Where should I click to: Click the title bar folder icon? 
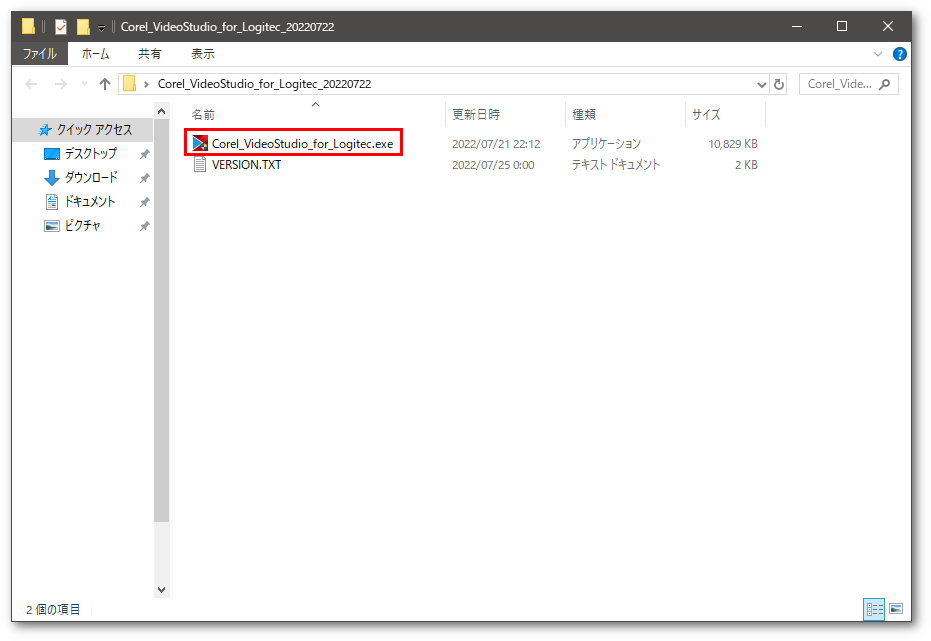pyautogui.click(x=28, y=27)
